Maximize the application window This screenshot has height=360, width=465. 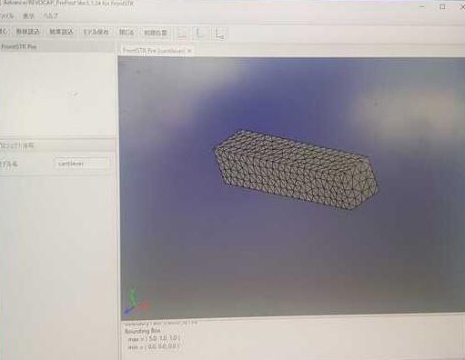442,7
